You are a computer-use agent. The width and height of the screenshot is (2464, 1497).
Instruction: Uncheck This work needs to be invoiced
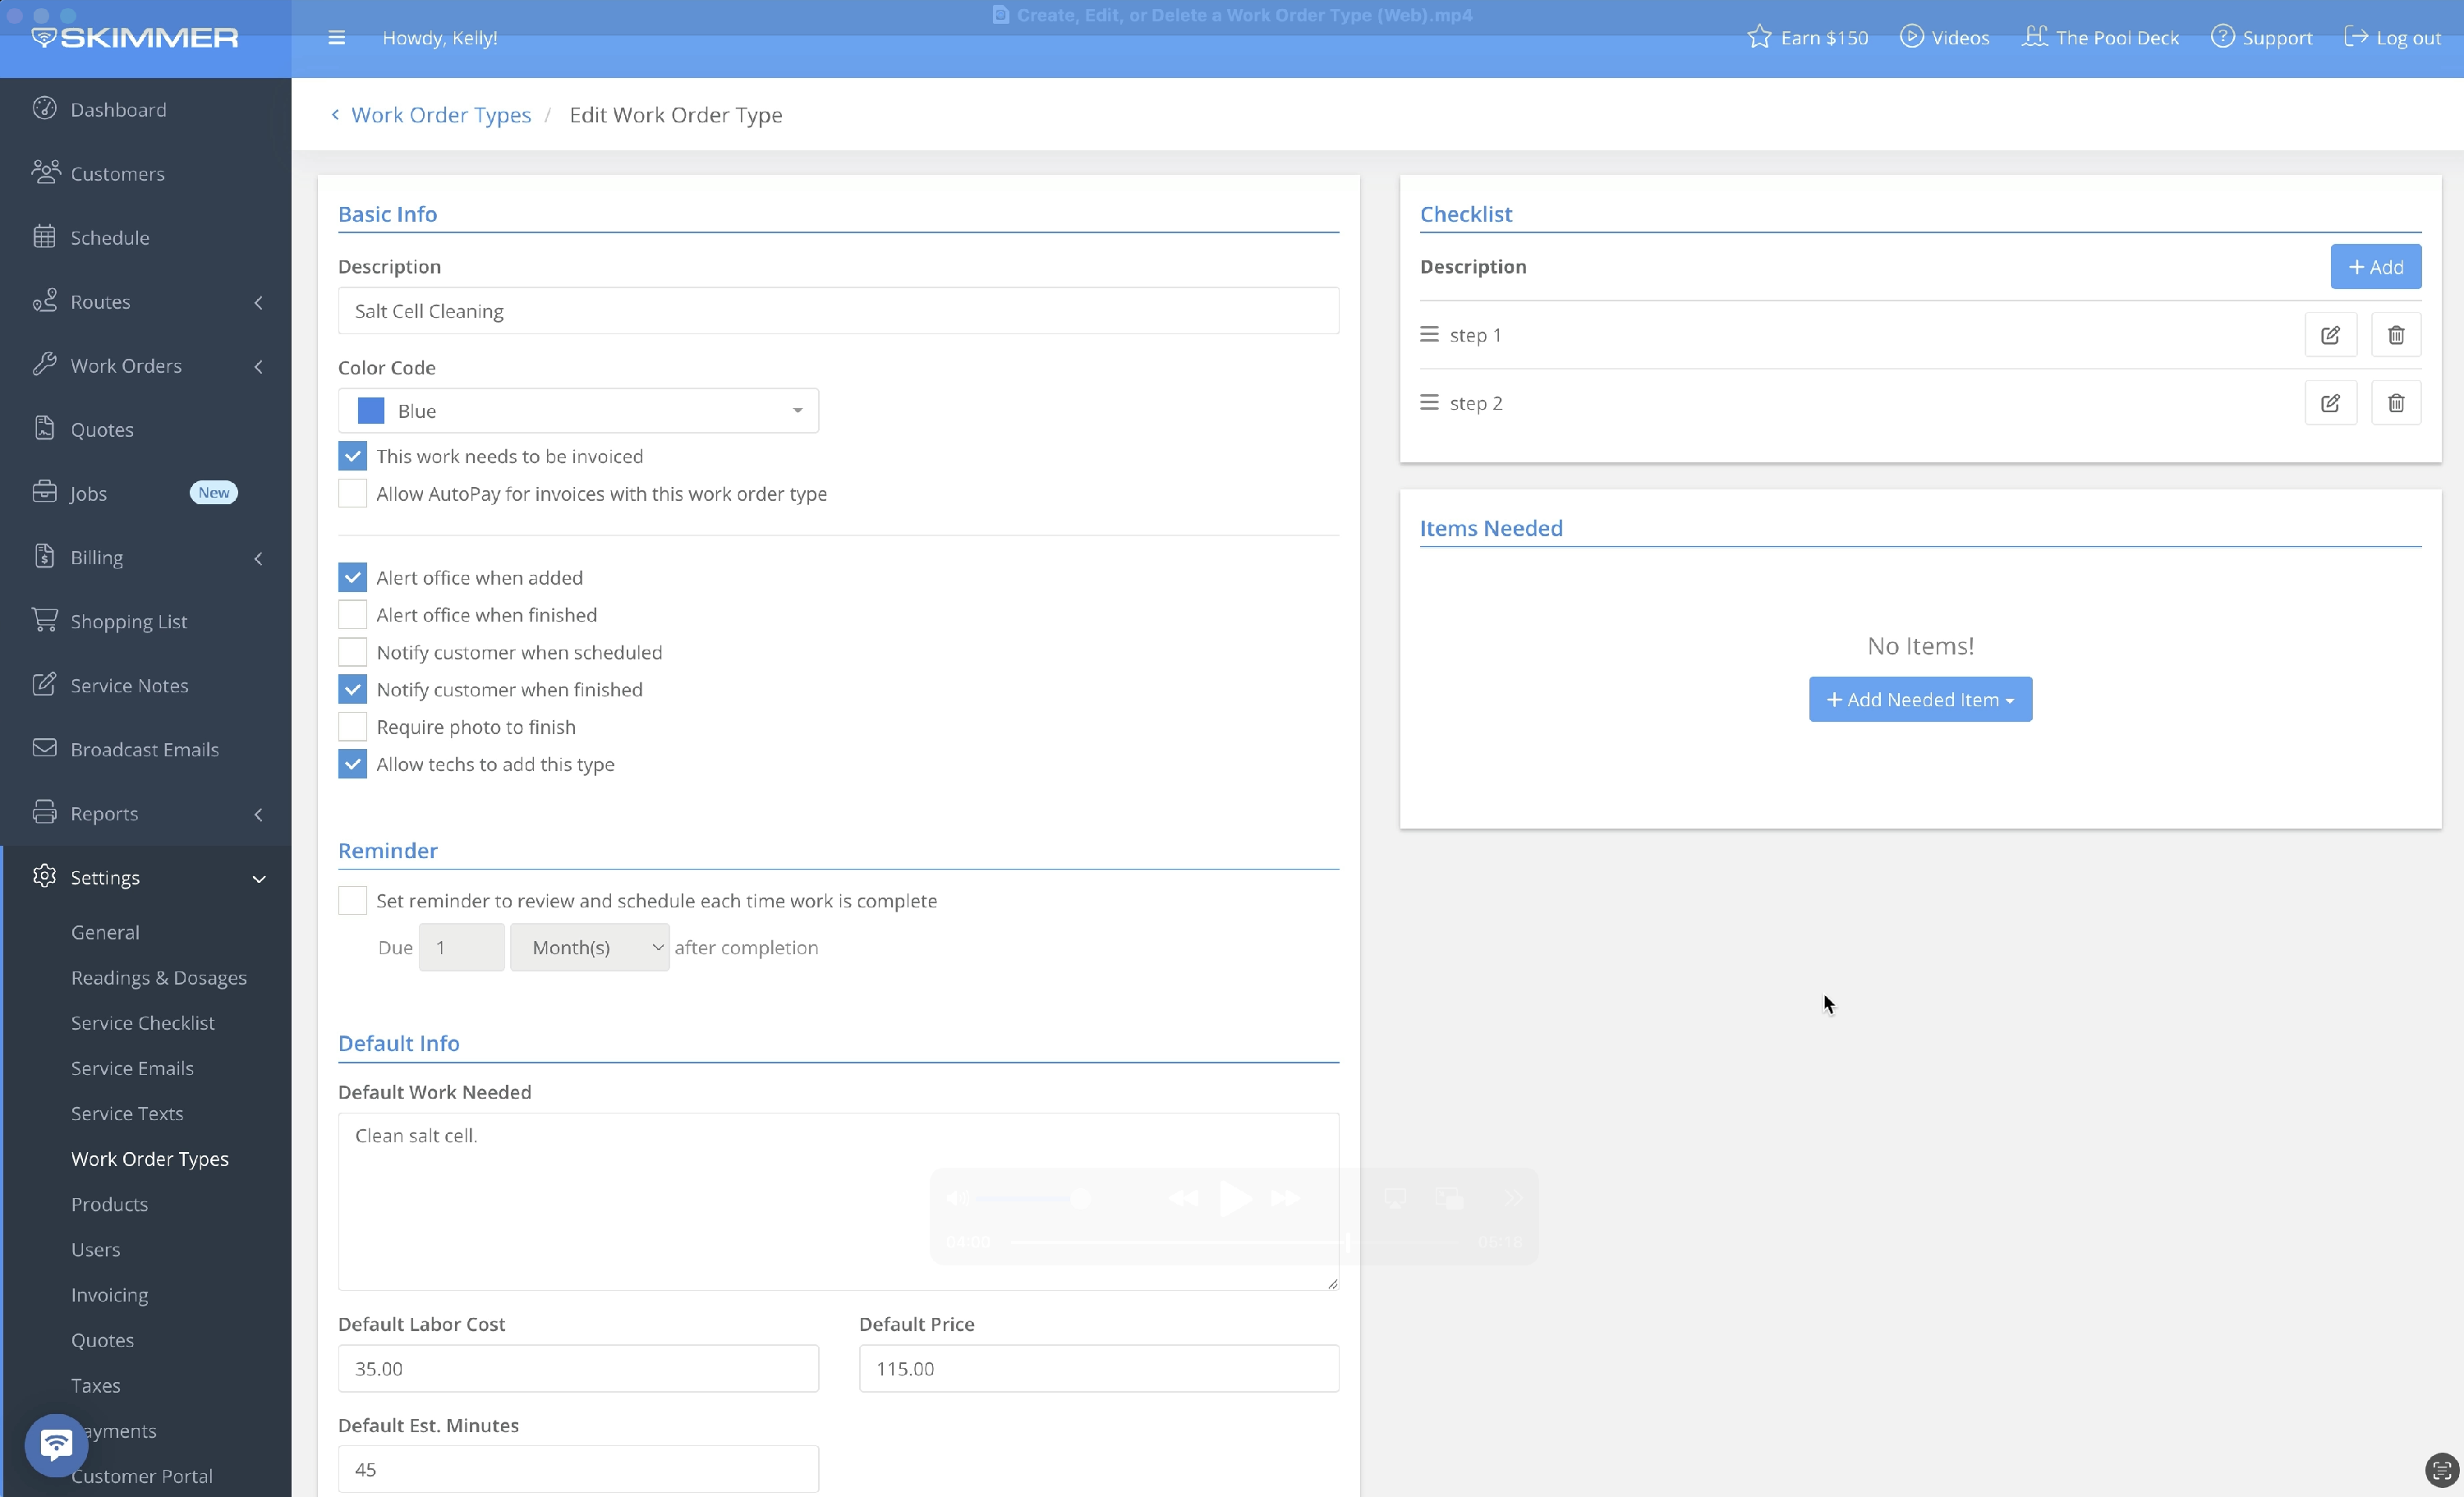(x=352, y=456)
